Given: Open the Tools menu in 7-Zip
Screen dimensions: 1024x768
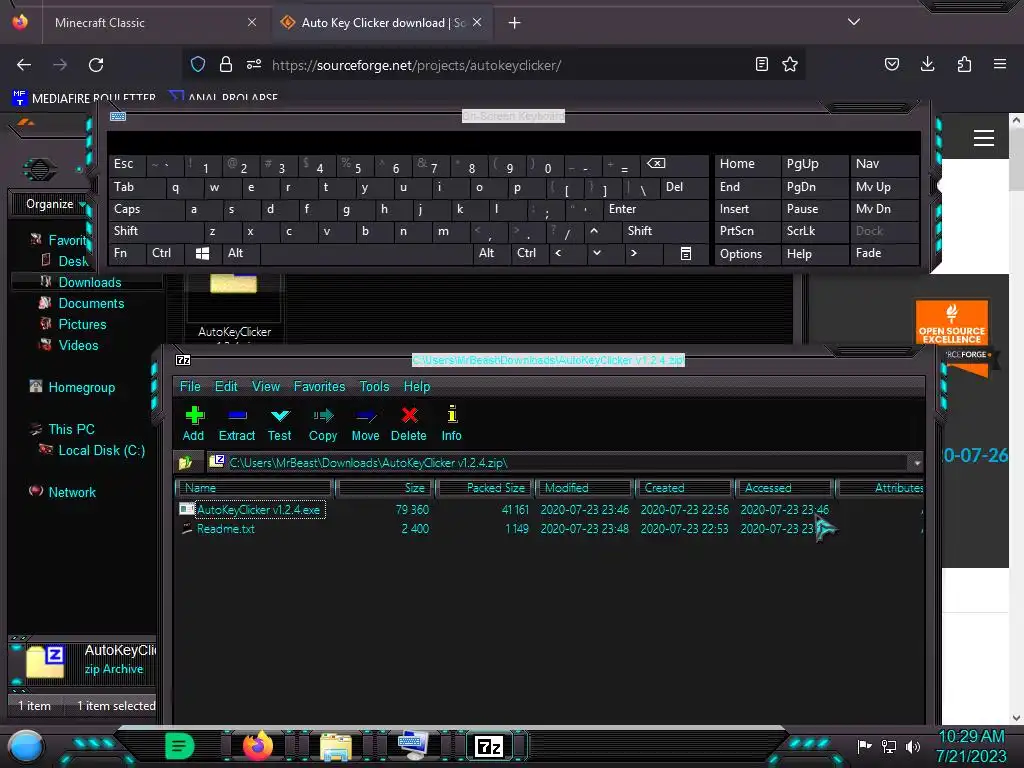Looking at the screenshot, I should coord(374,387).
